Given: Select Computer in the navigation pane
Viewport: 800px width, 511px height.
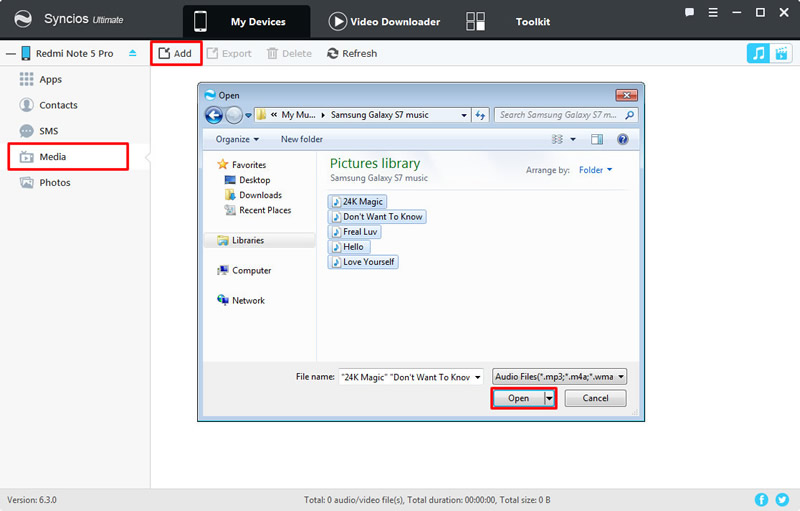Looking at the screenshot, I should coord(244,270).
